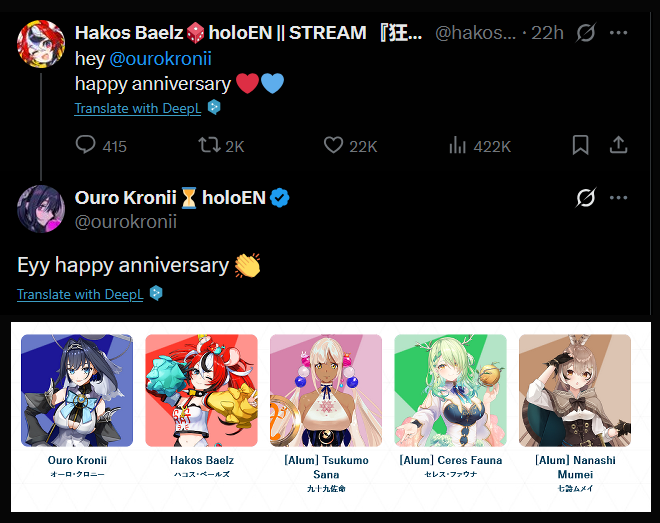Image resolution: width=660 pixels, height=523 pixels.
Task: Click the share upload icon
Action: 618,146
